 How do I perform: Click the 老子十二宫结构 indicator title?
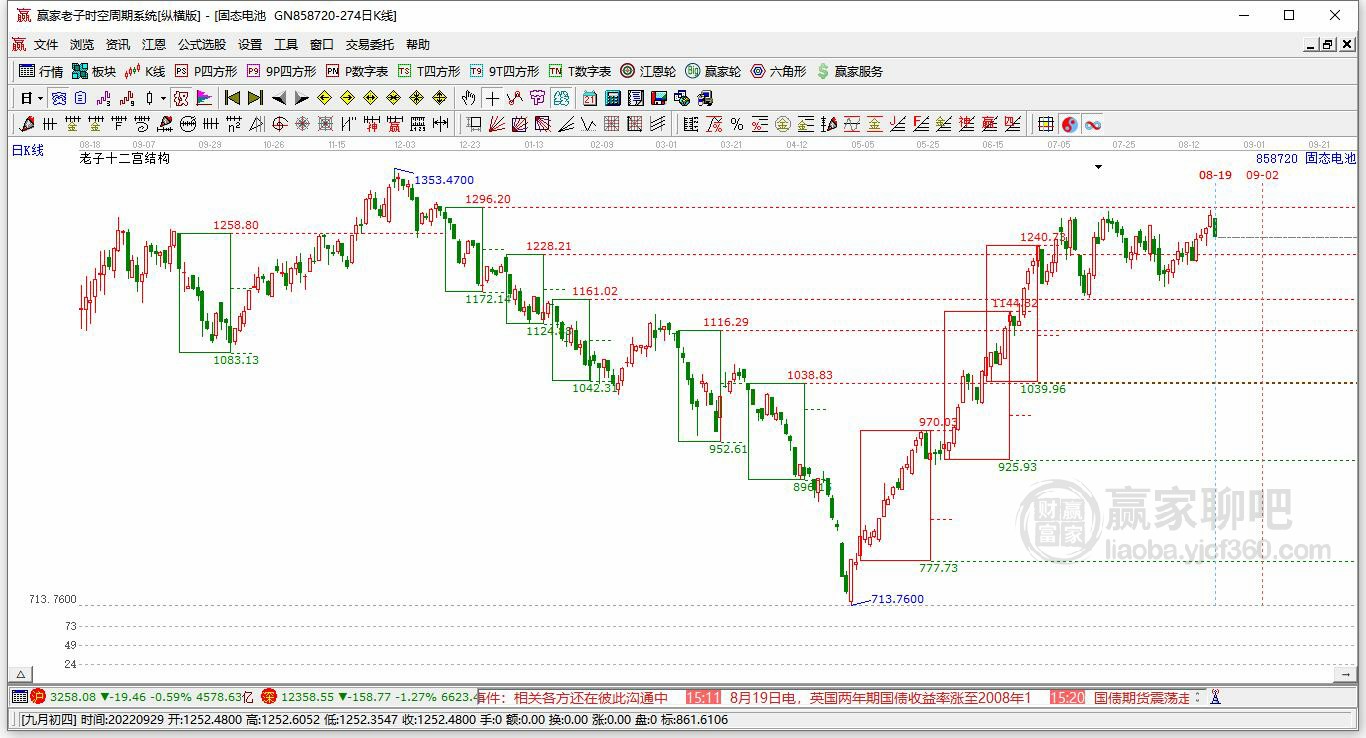coord(125,158)
